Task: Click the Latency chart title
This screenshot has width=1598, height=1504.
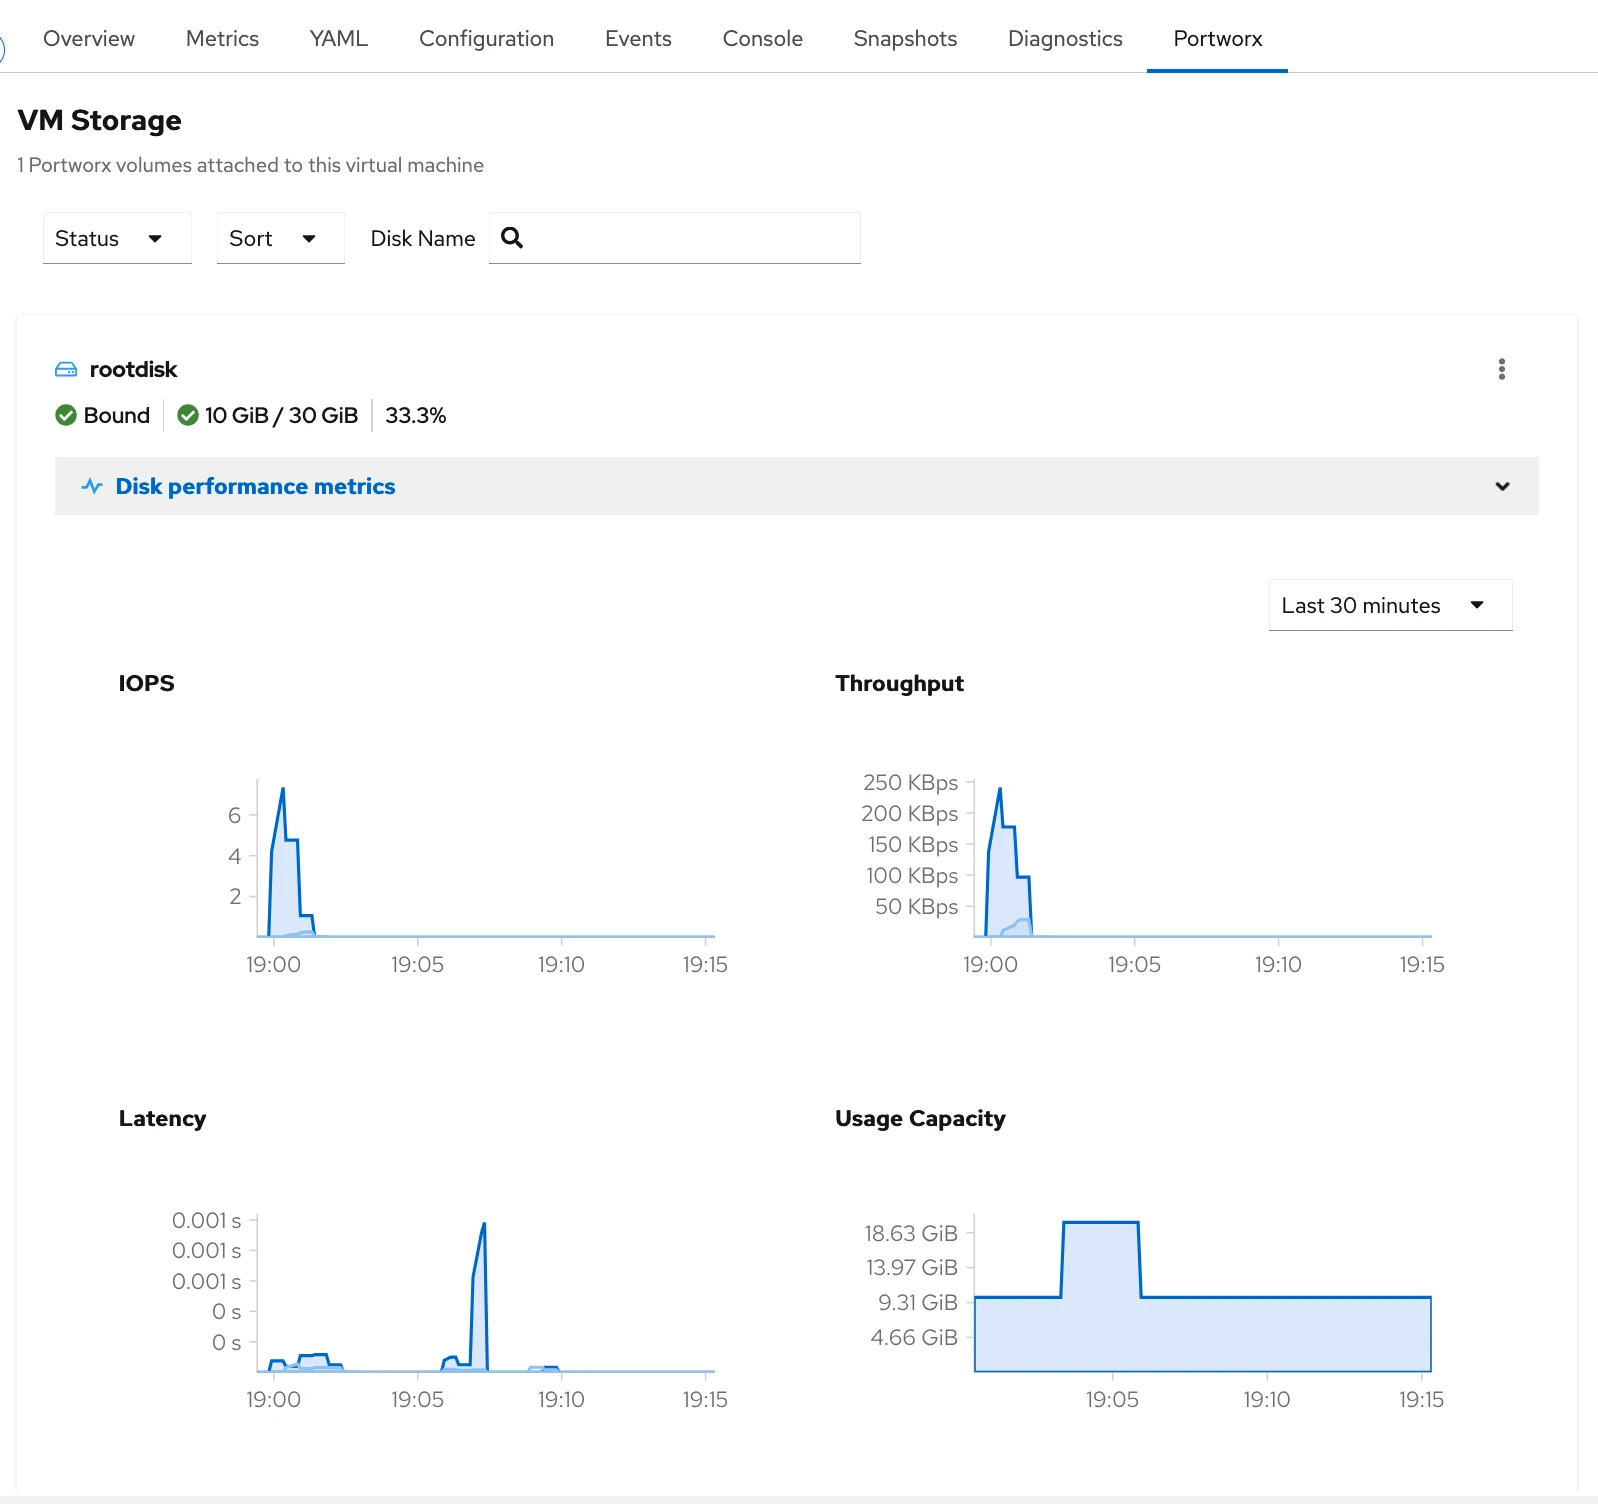Action: (162, 1118)
